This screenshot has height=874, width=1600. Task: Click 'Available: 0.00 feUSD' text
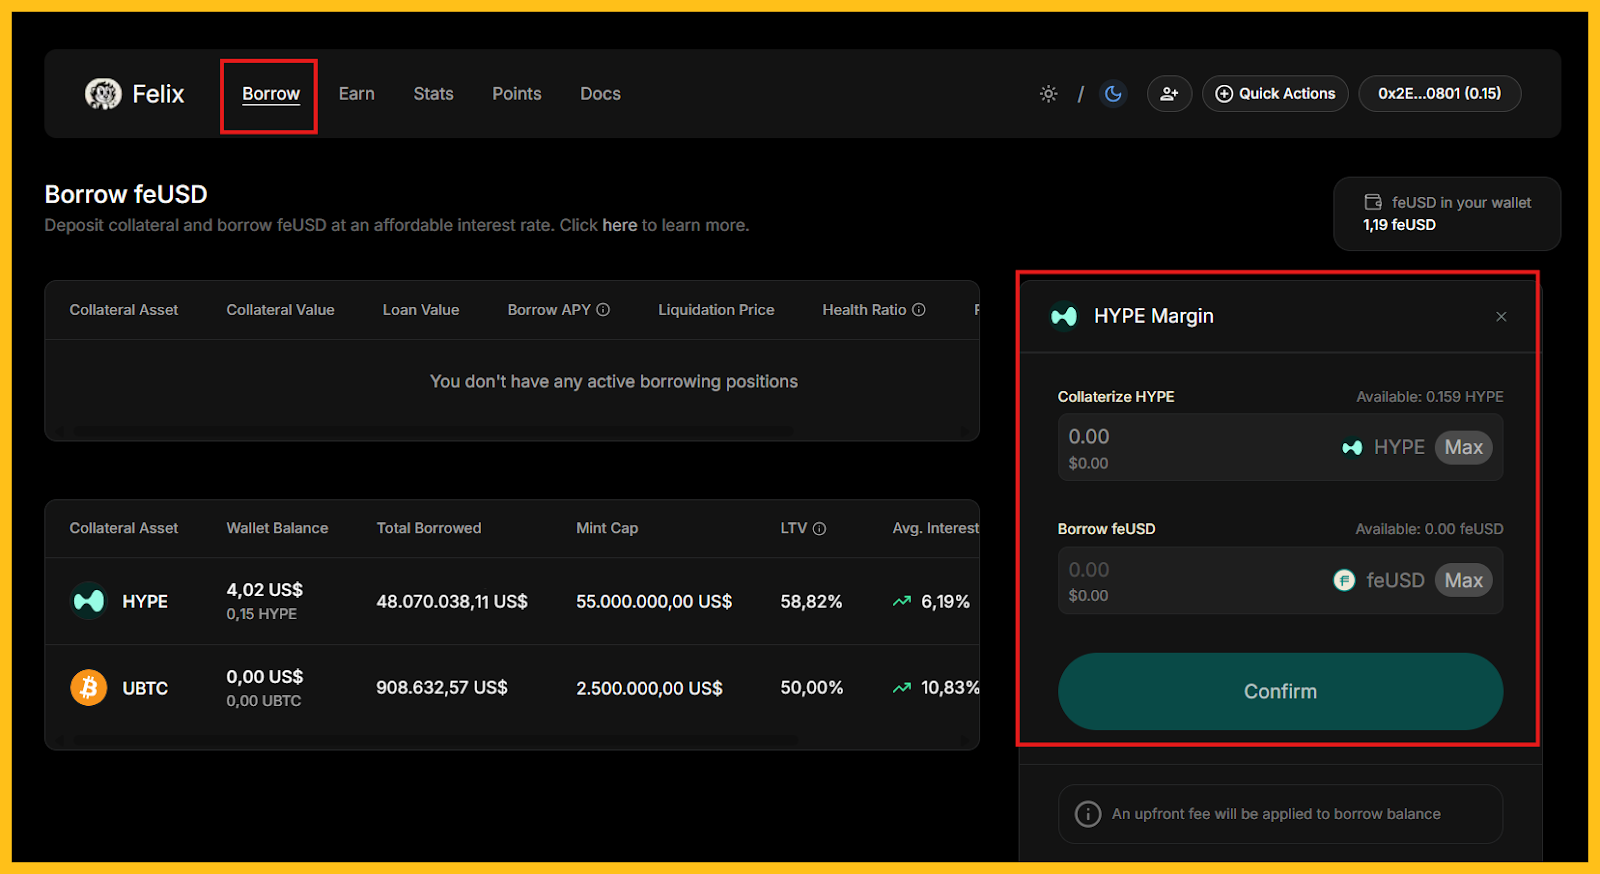click(x=1429, y=529)
